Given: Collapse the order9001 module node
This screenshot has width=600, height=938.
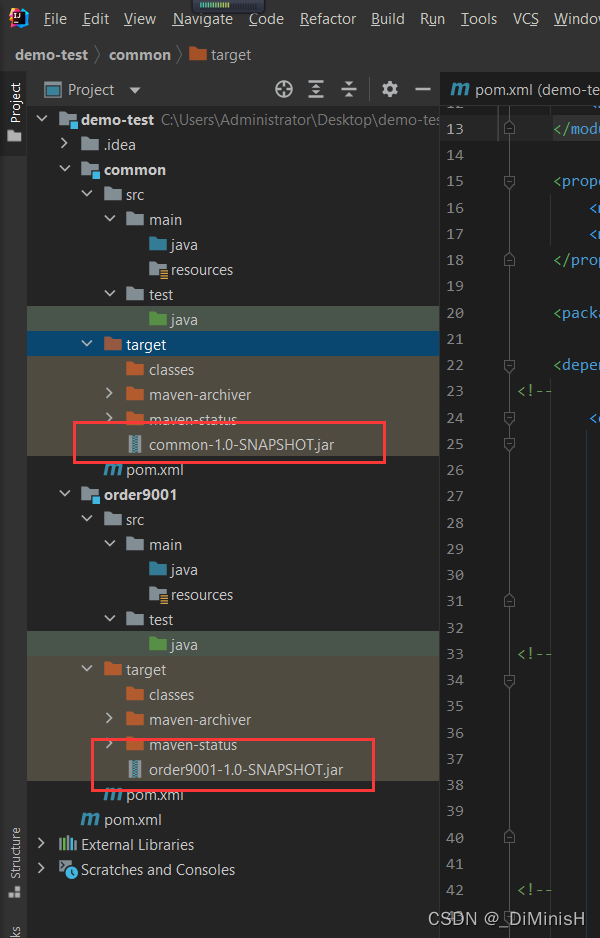Looking at the screenshot, I should (x=65, y=494).
